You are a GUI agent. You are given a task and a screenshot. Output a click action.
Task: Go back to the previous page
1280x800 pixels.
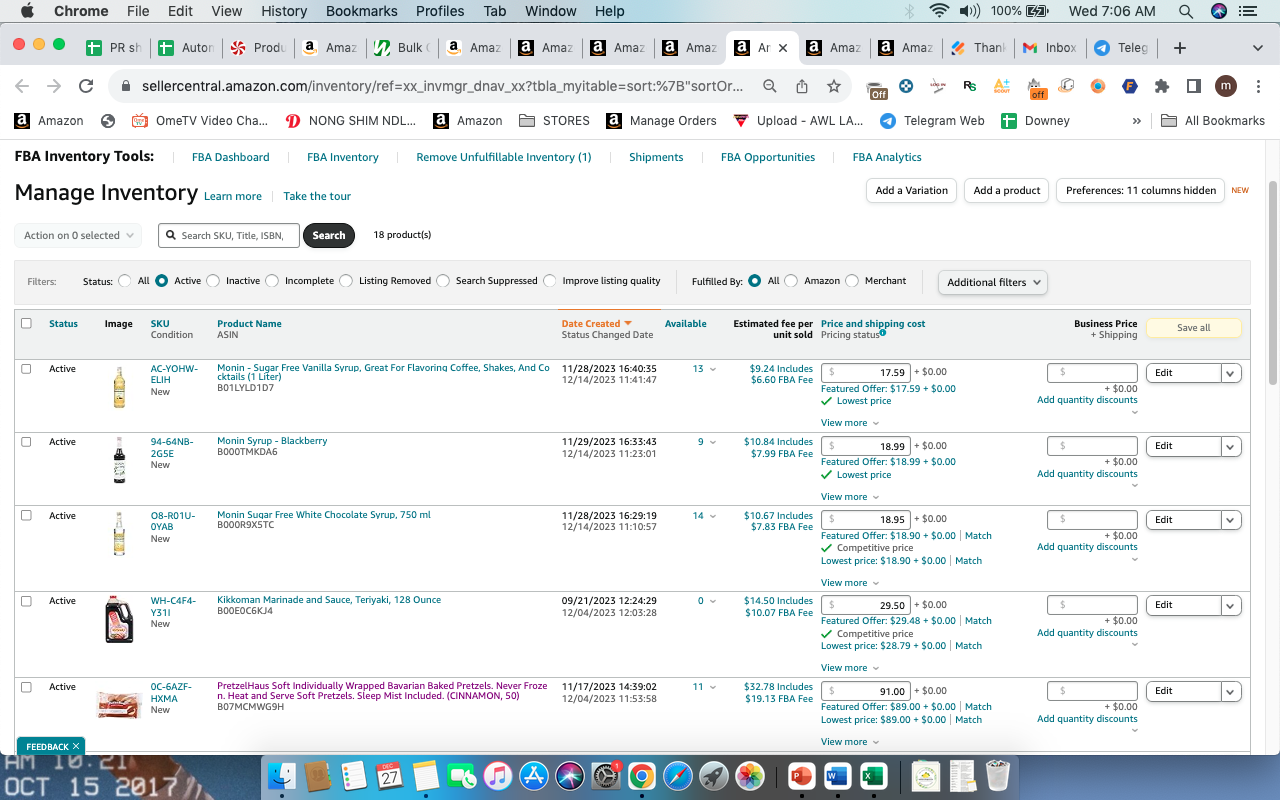tap(22, 87)
